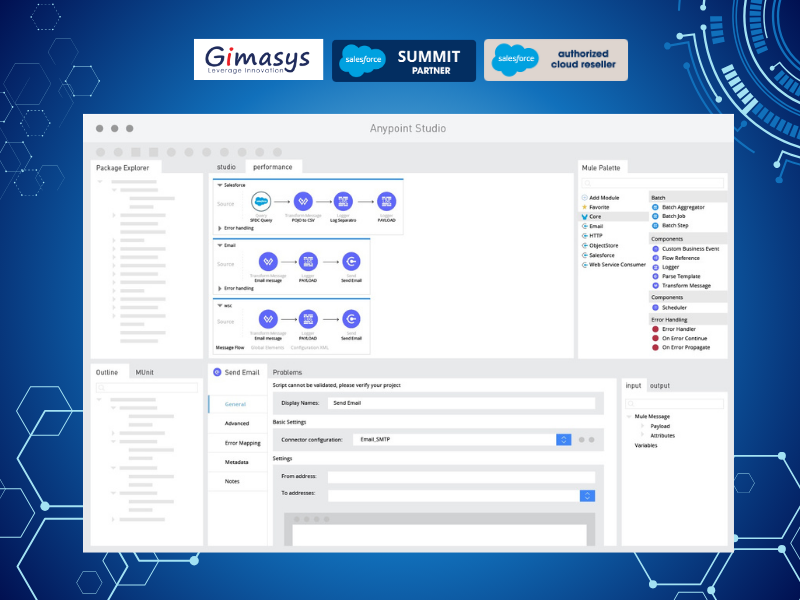Click the SFDC Query Salesforce node

pos(262,201)
